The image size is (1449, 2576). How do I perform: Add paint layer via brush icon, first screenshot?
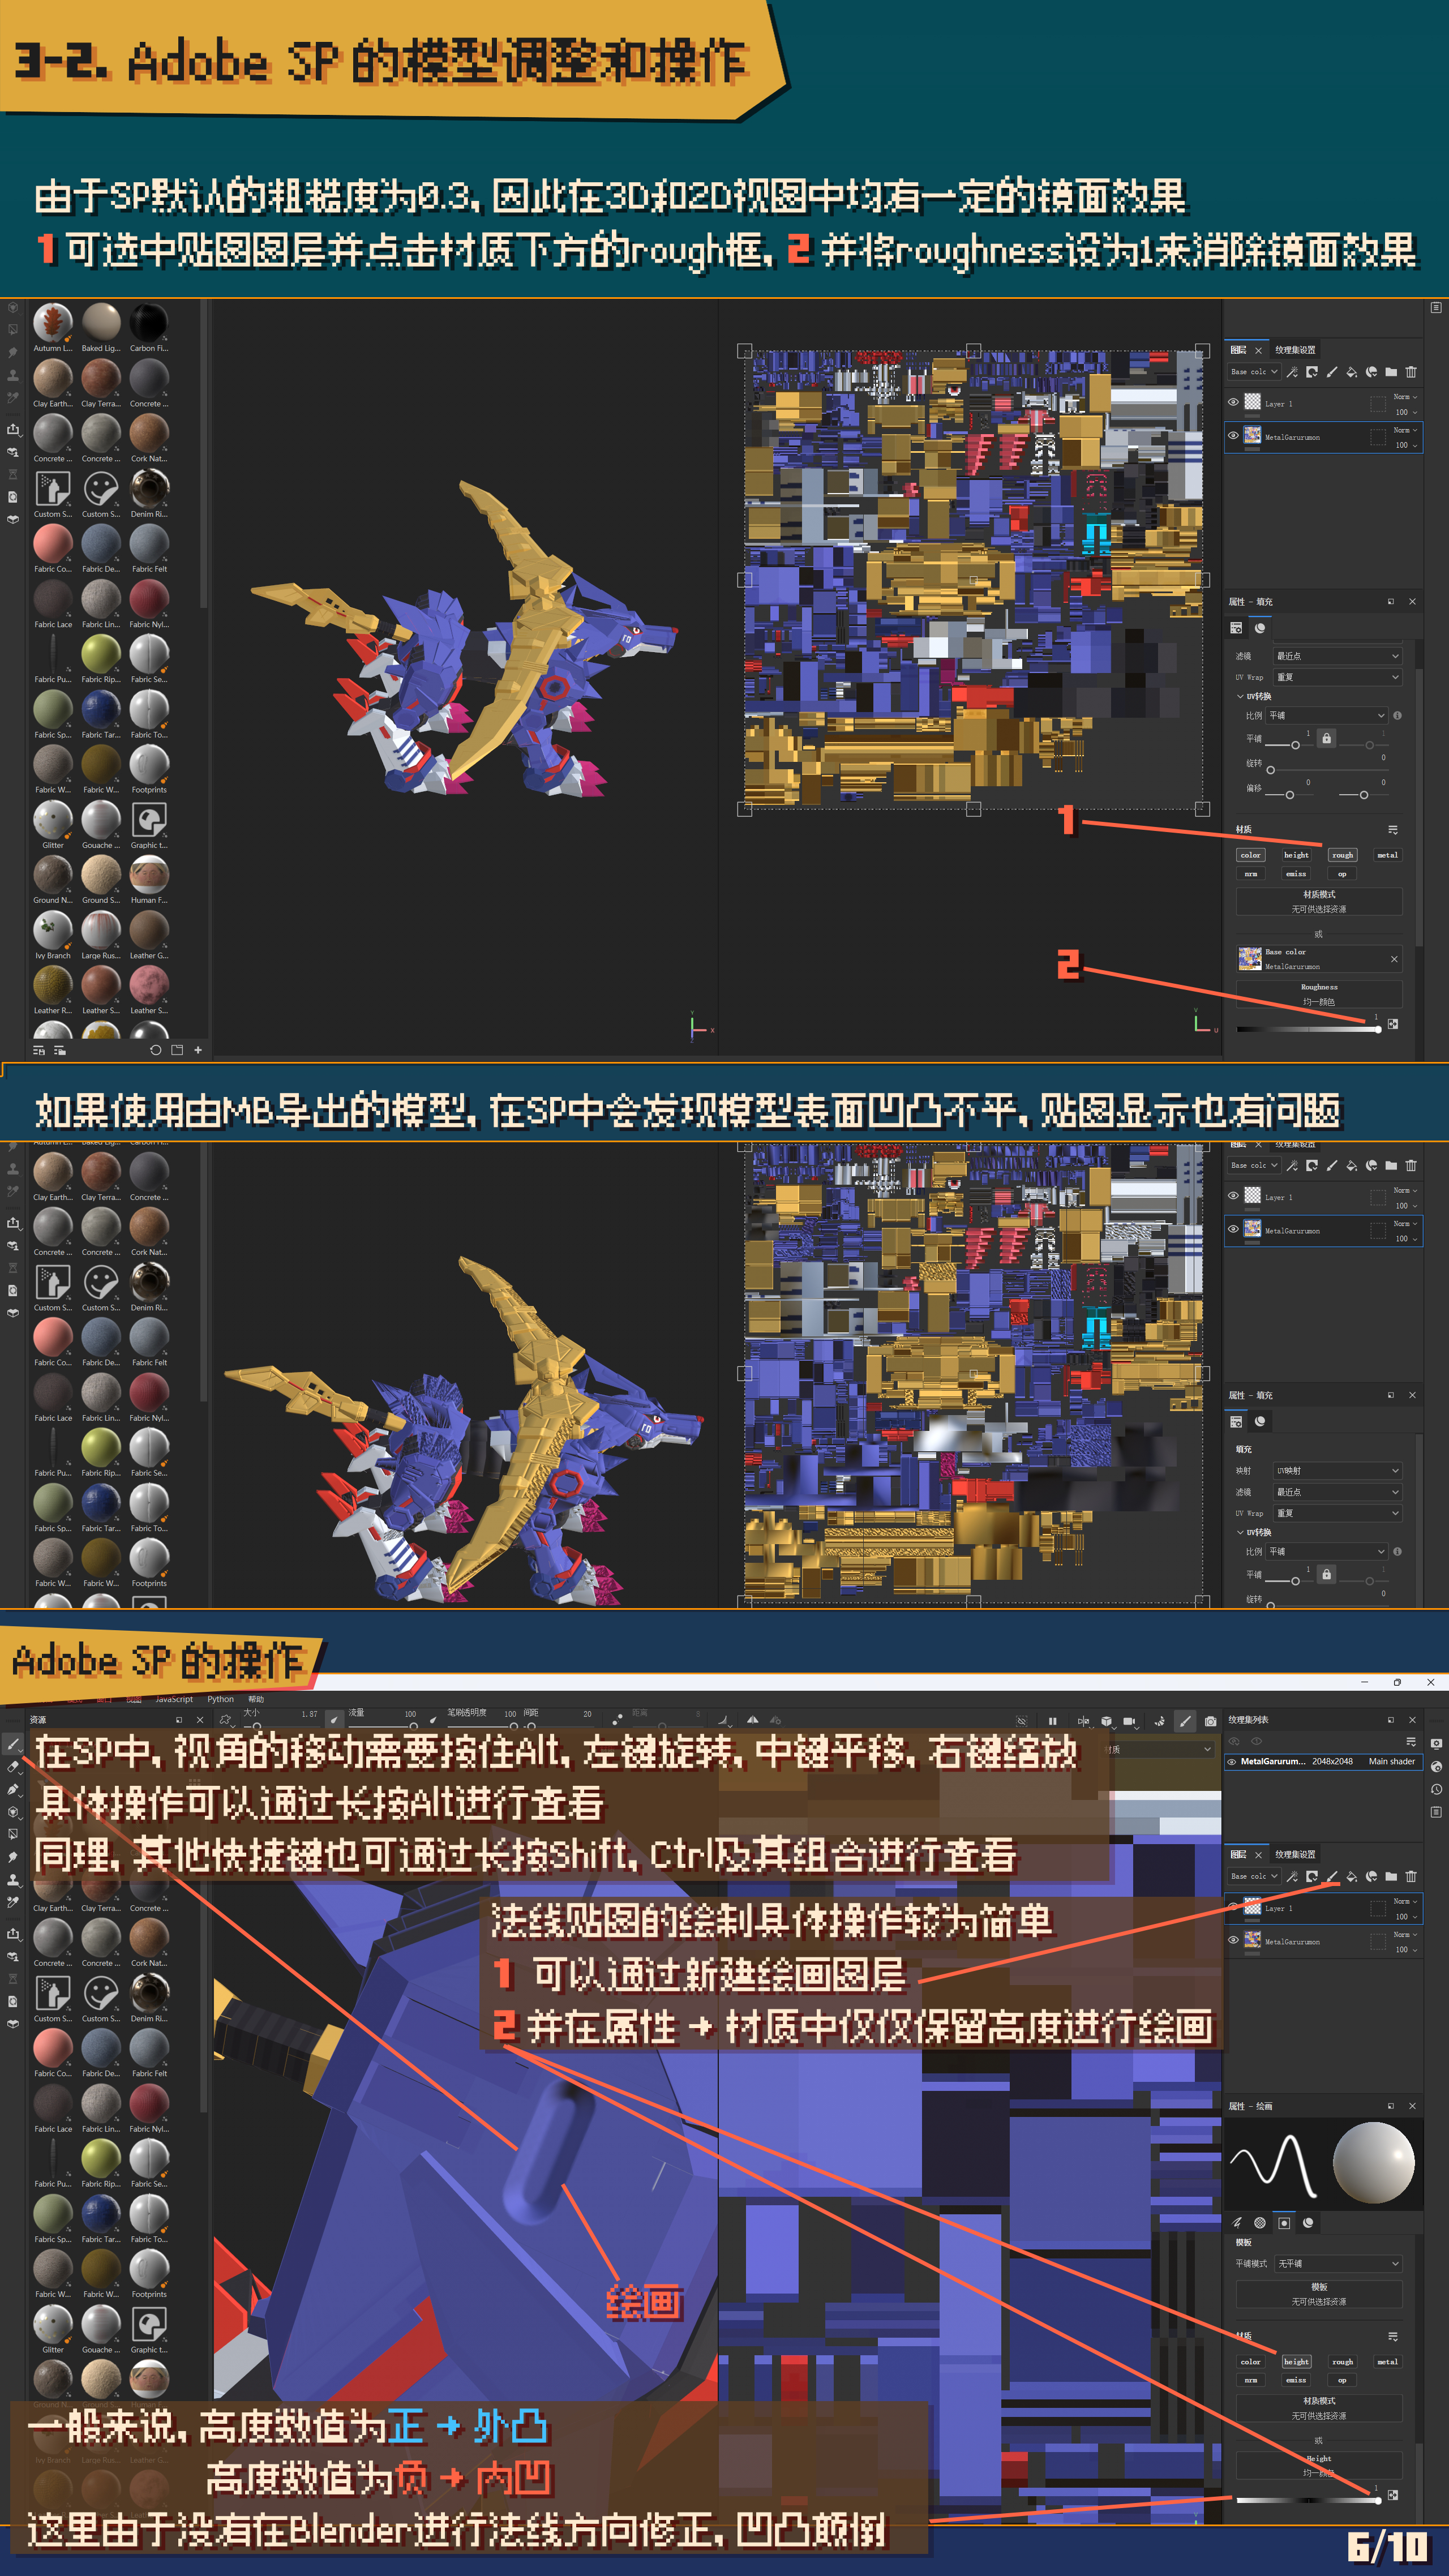1332,372
